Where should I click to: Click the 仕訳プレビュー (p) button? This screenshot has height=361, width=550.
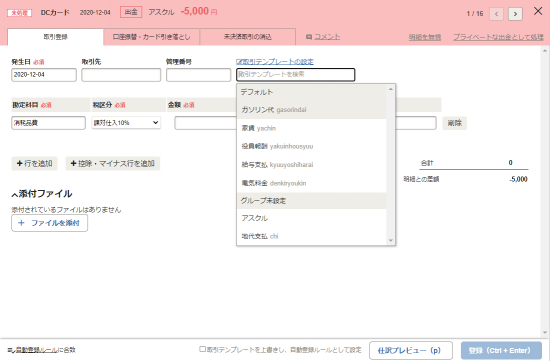411,350
